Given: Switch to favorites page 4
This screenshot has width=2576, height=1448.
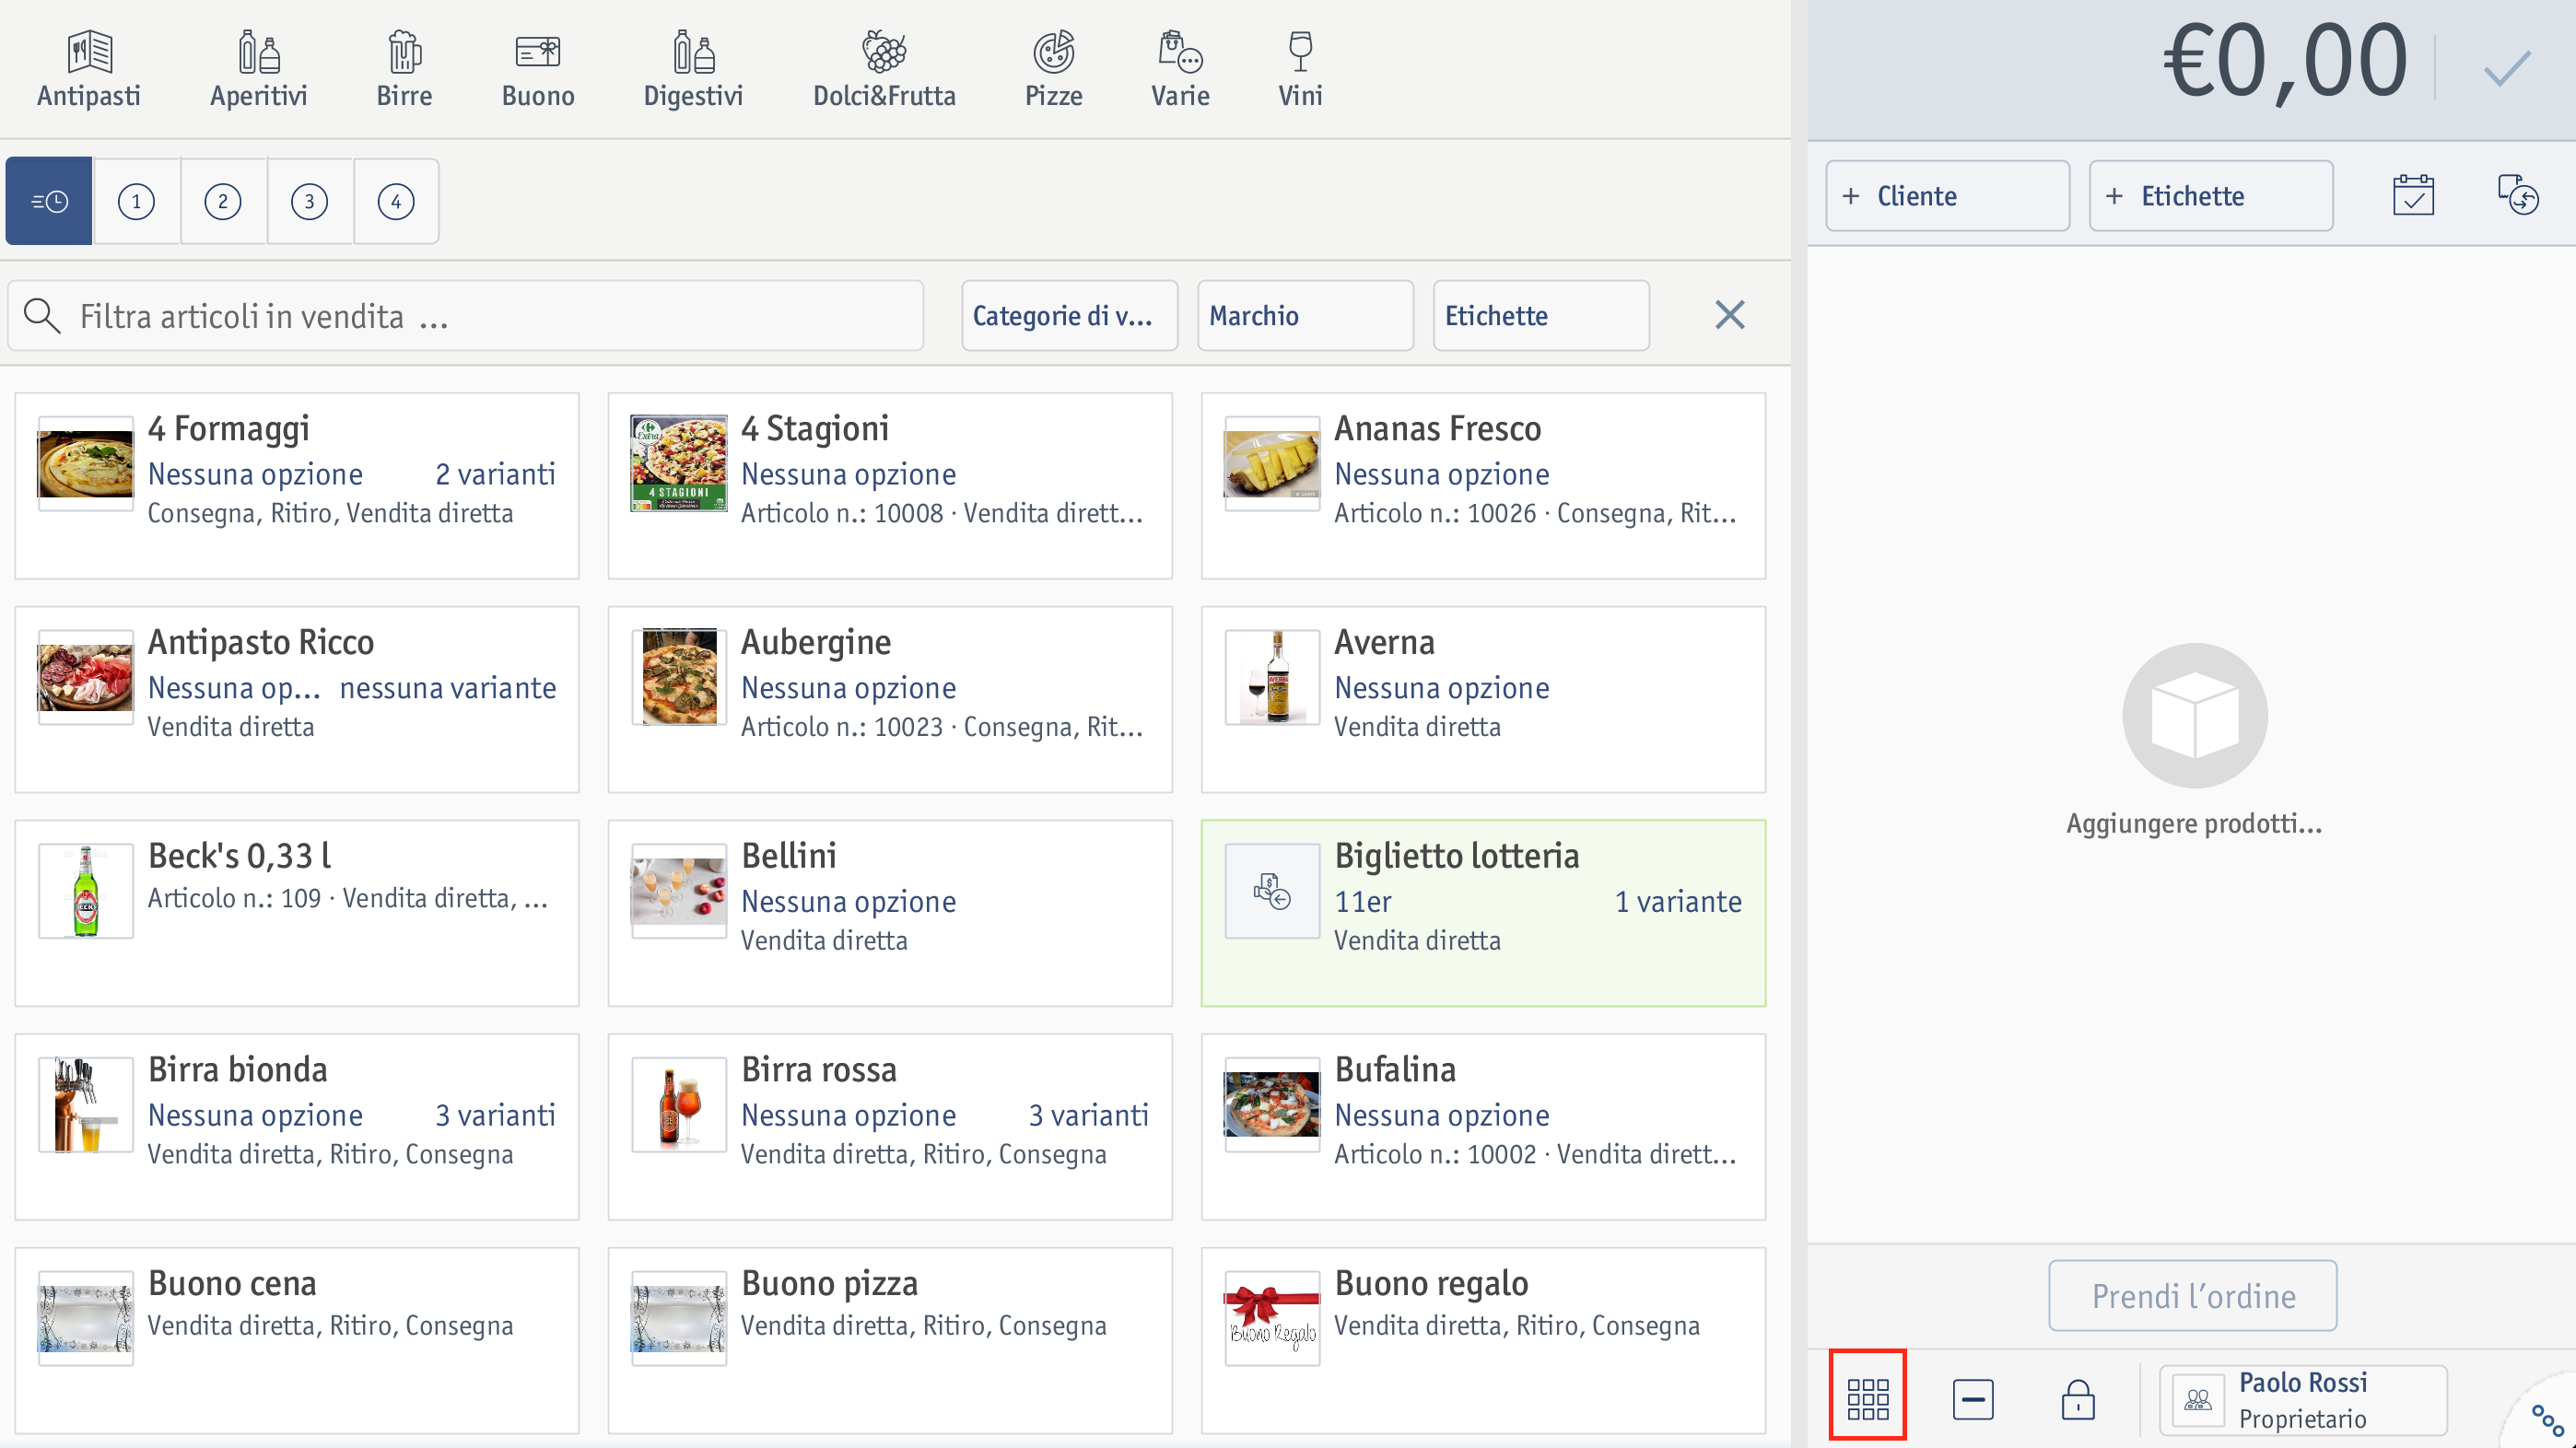Looking at the screenshot, I should [396, 201].
